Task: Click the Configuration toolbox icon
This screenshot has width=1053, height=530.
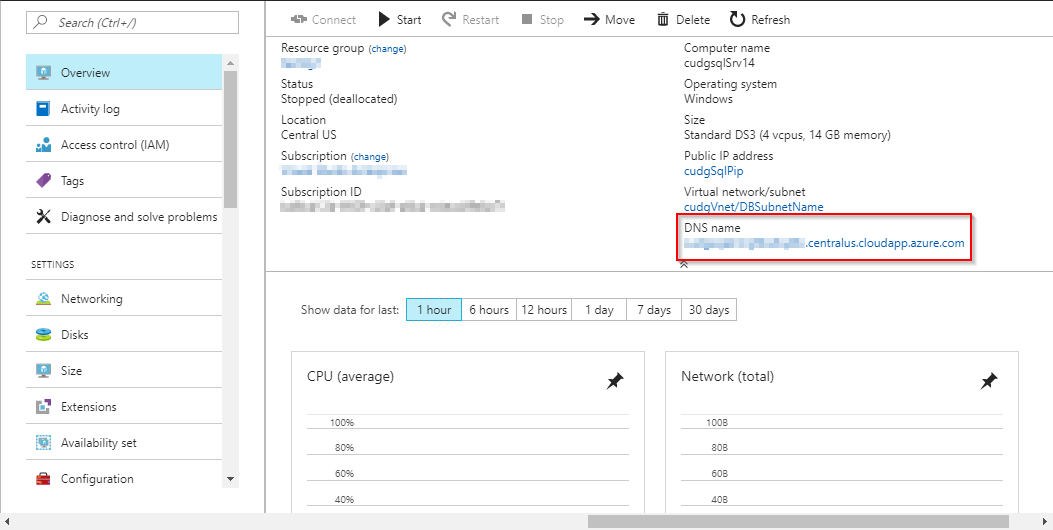Action: coord(43,479)
